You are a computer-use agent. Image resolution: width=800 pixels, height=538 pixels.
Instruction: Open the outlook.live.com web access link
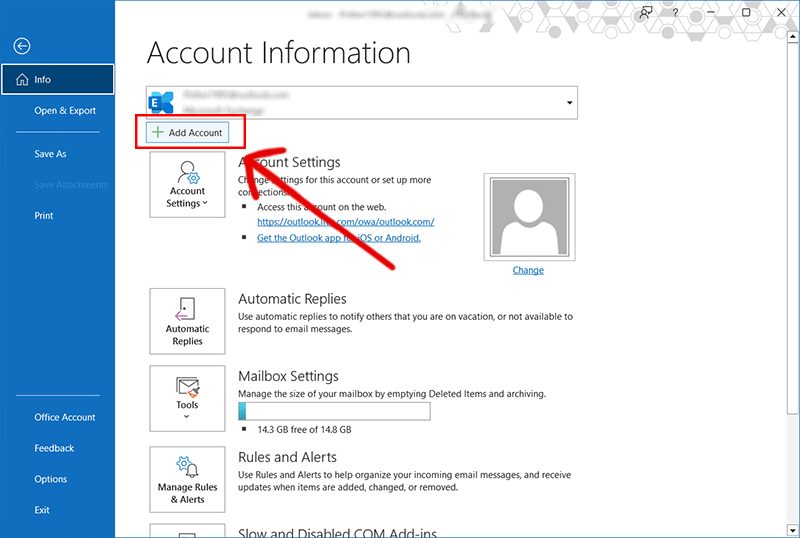(345, 222)
